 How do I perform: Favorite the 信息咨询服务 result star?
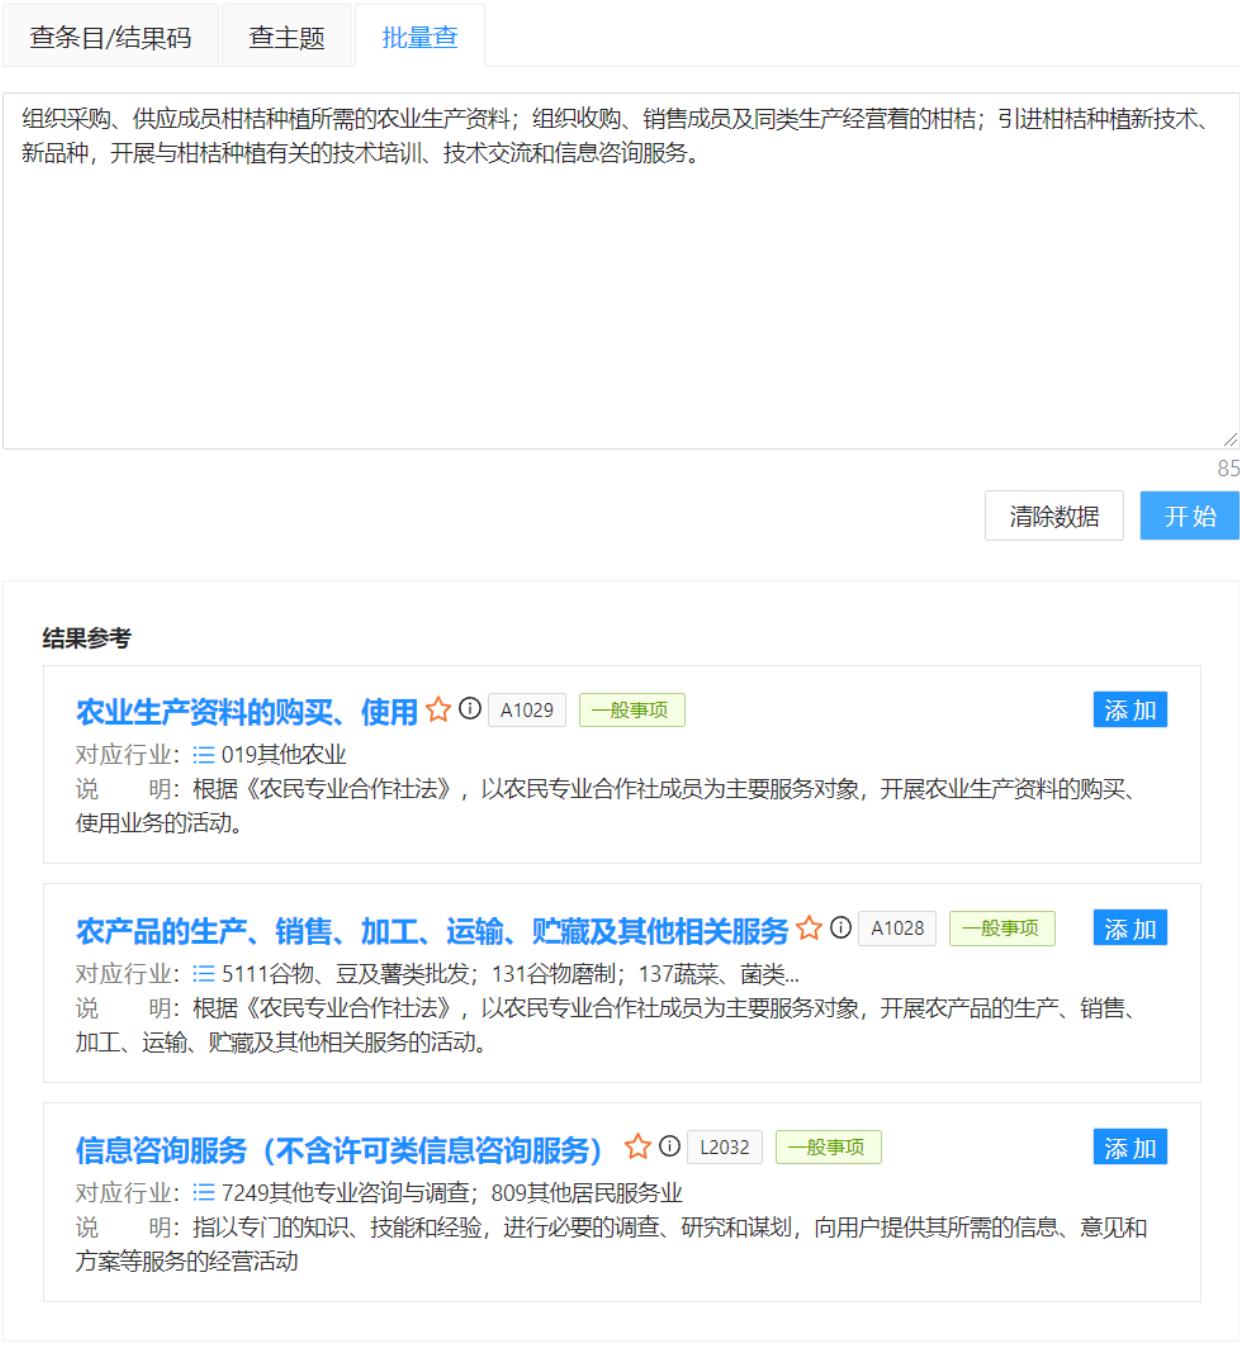(x=637, y=1147)
